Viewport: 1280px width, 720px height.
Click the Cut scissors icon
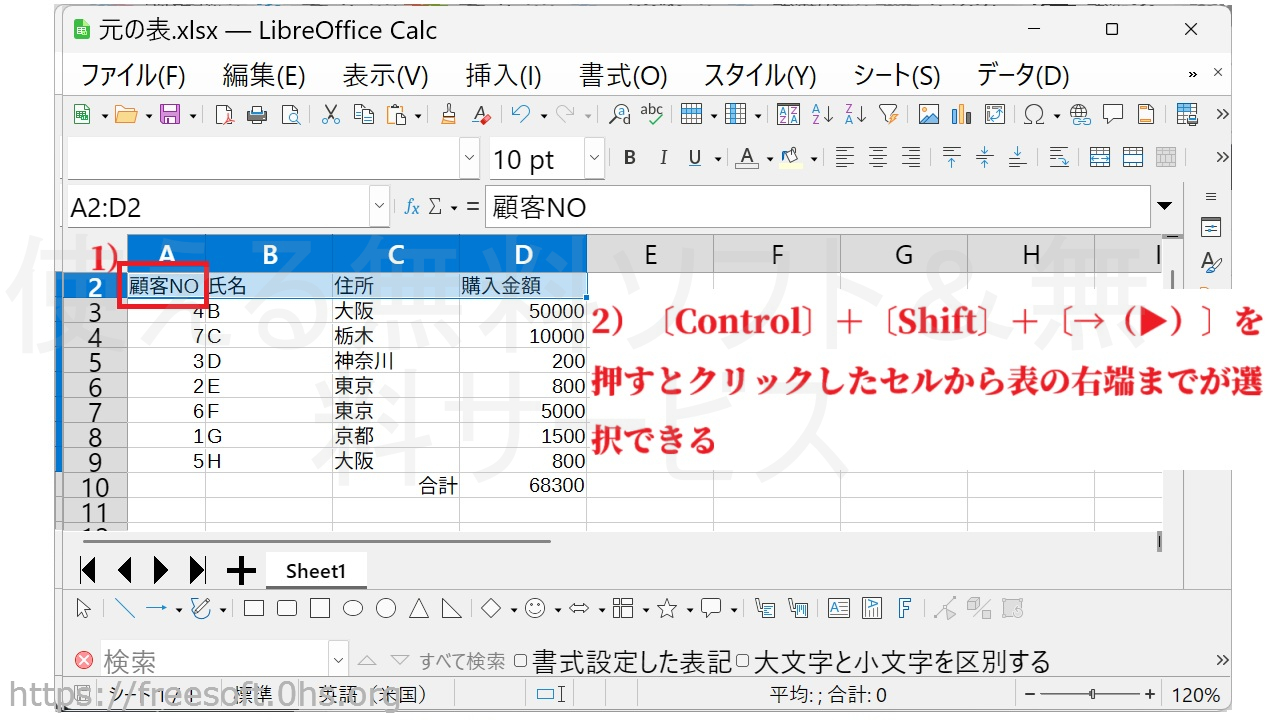[331, 115]
